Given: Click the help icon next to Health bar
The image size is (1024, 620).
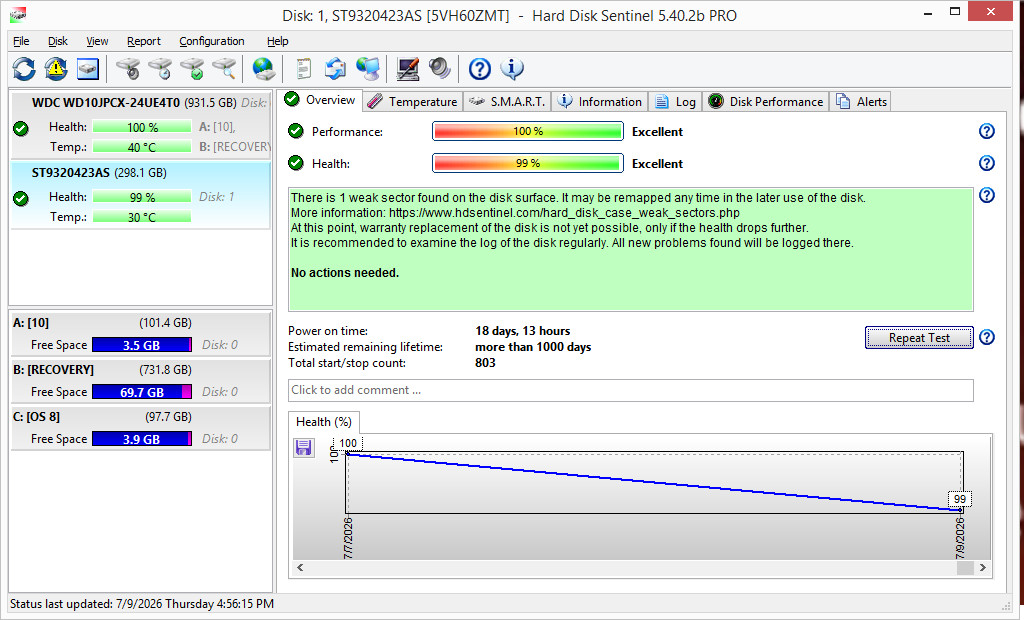Looking at the screenshot, I should (x=987, y=163).
